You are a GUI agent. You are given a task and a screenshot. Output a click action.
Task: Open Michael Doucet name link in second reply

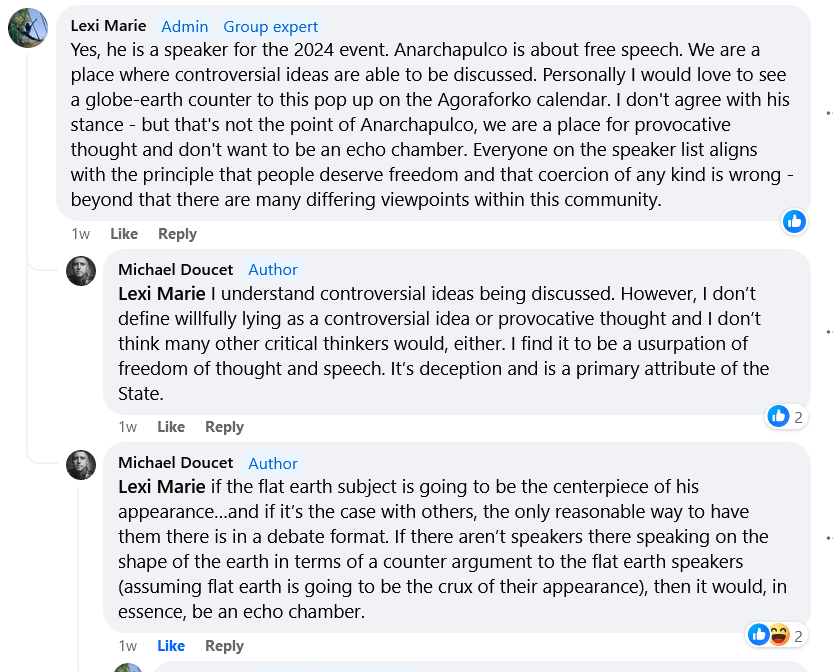[x=175, y=463]
